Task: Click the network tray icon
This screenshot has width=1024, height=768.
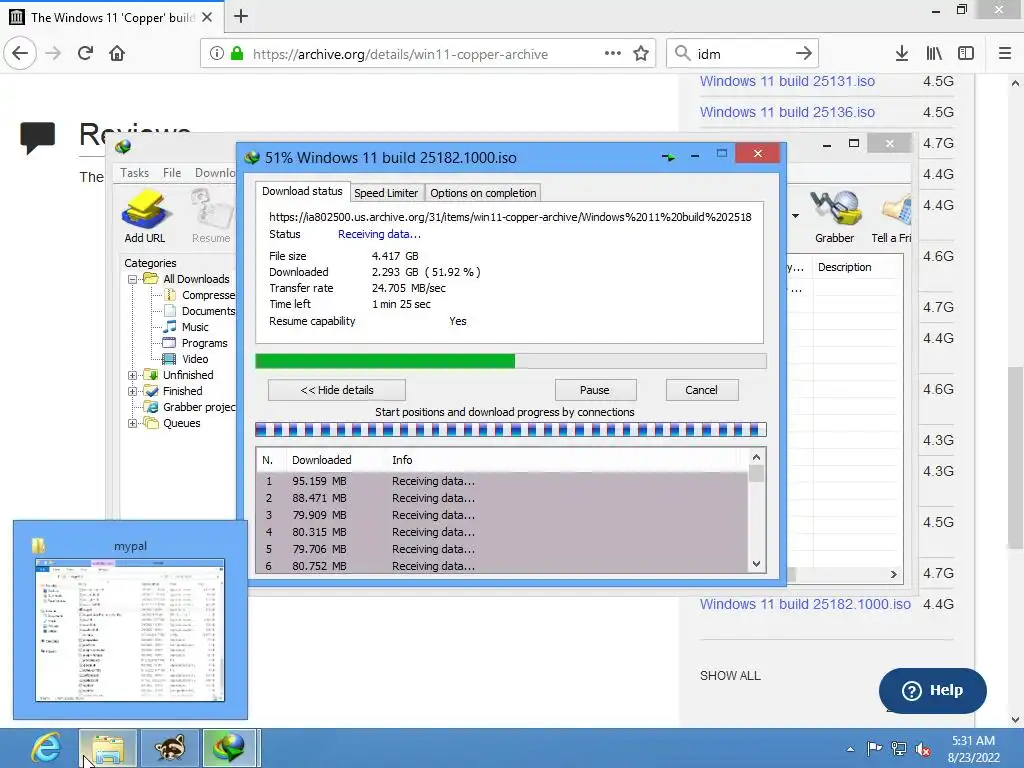Action: [x=899, y=749]
